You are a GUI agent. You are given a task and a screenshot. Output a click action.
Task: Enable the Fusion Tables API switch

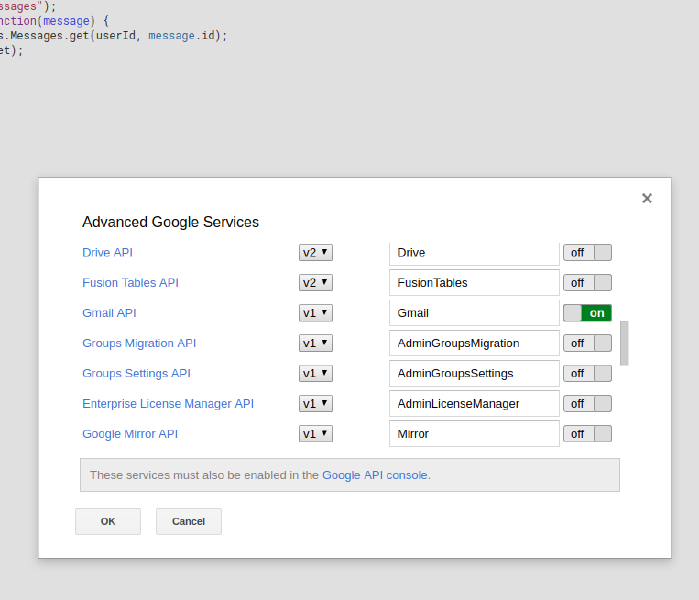point(587,283)
